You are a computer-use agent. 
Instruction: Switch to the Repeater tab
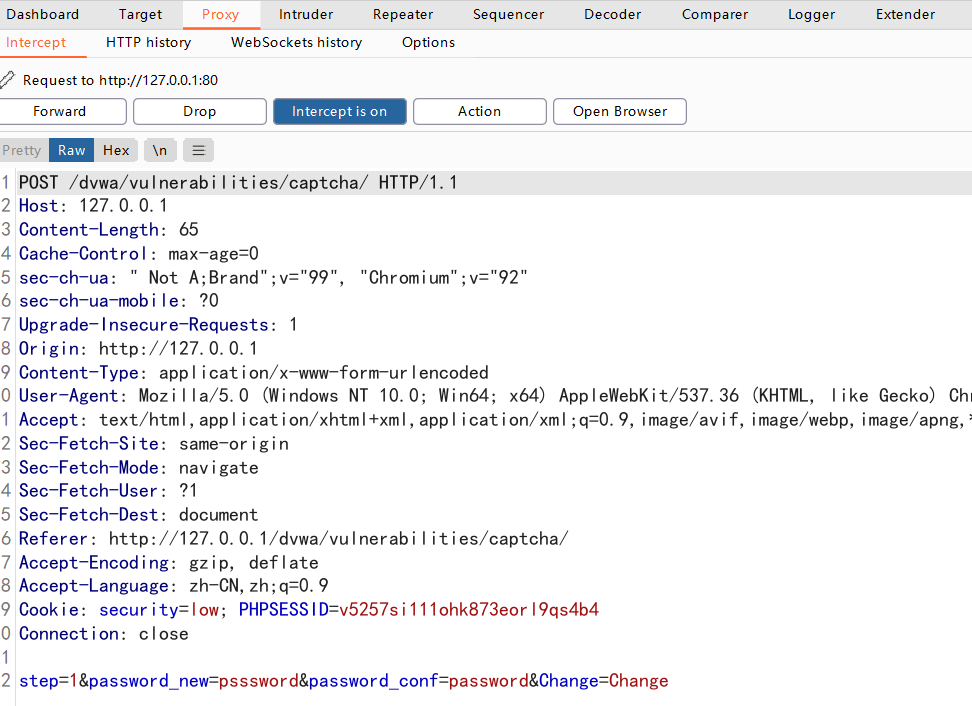click(402, 14)
